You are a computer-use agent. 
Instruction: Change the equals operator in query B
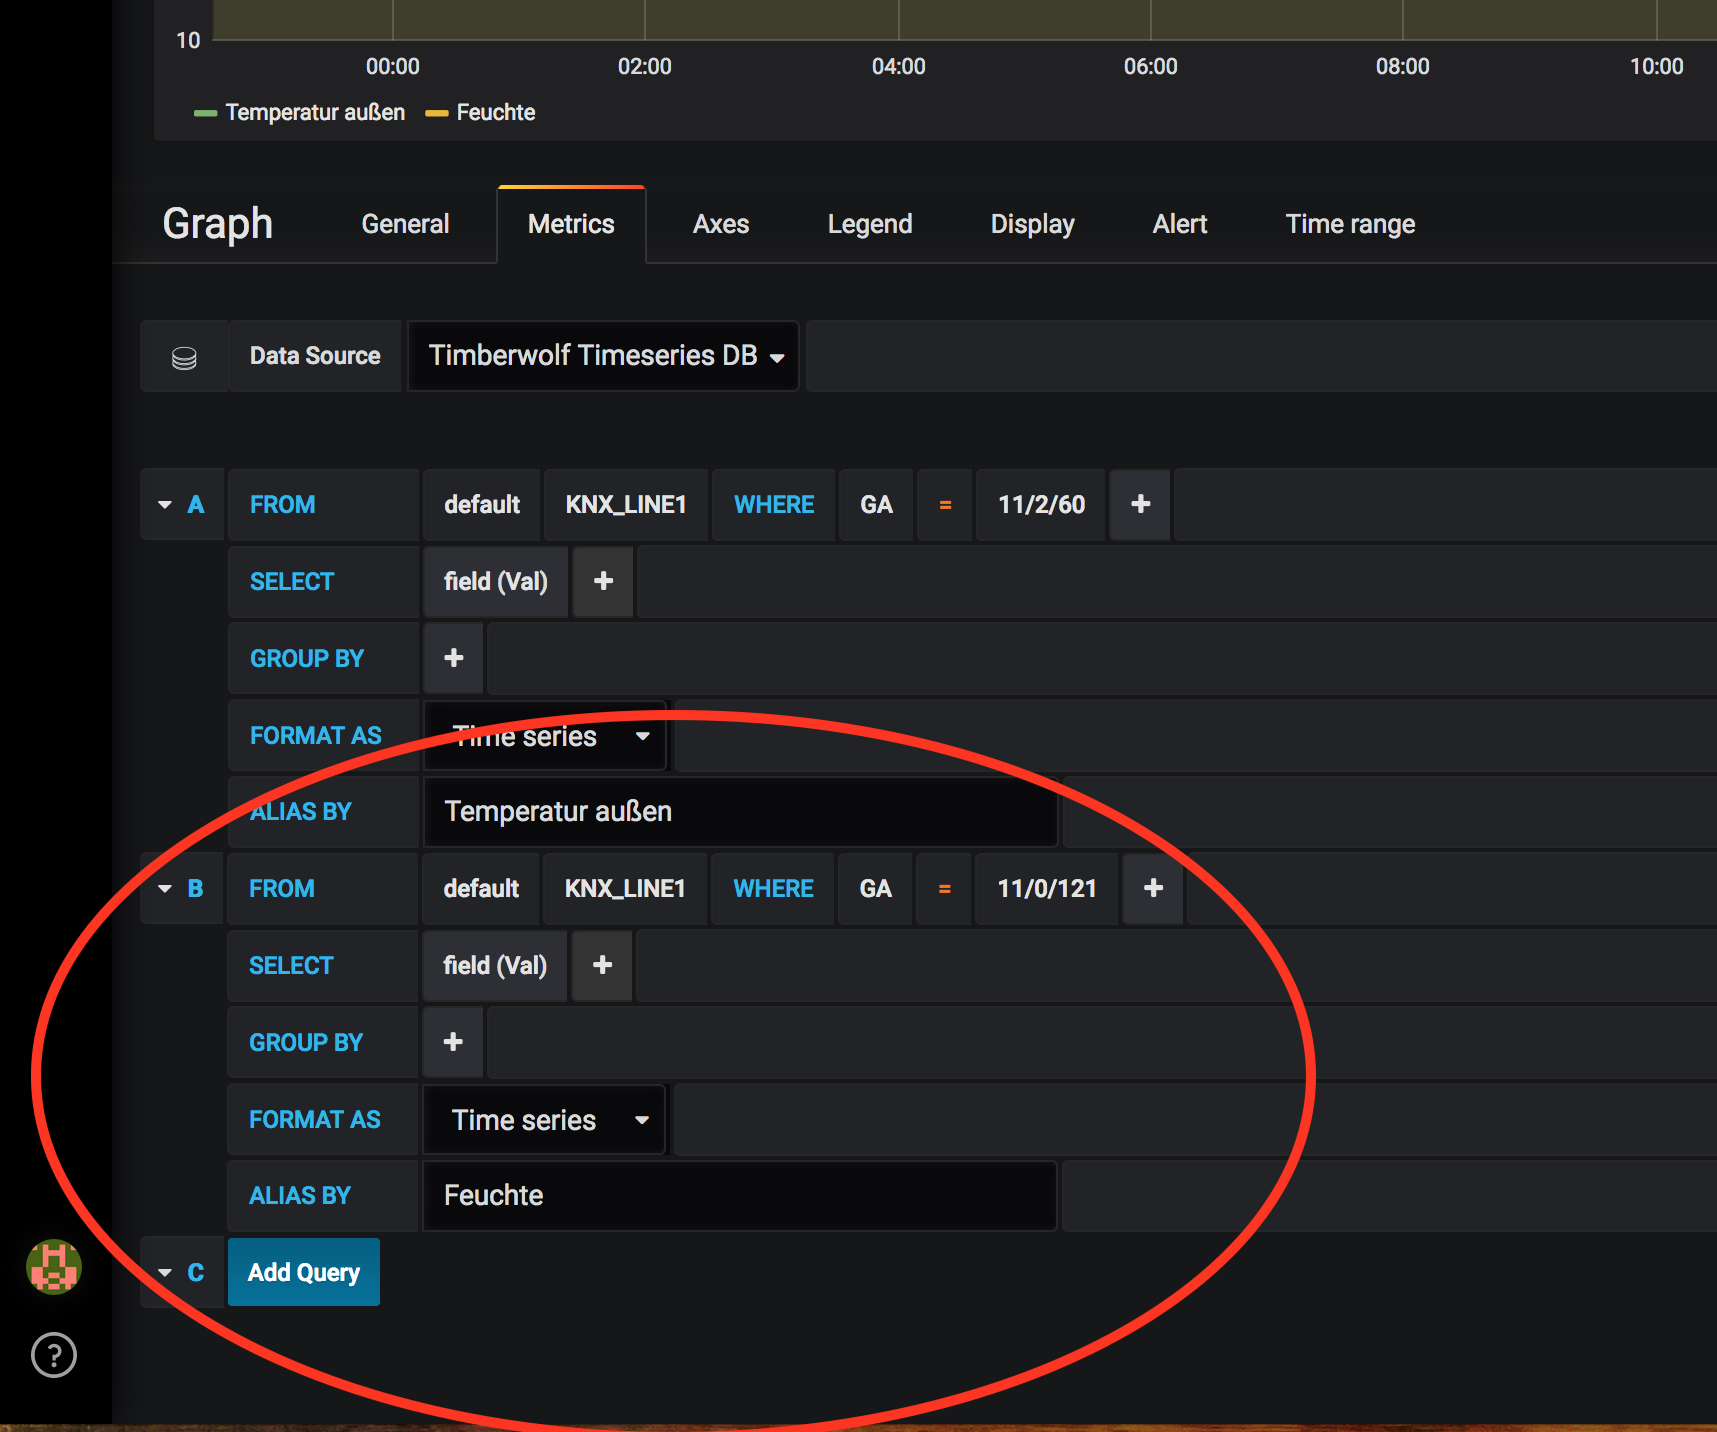click(x=944, y=889)
